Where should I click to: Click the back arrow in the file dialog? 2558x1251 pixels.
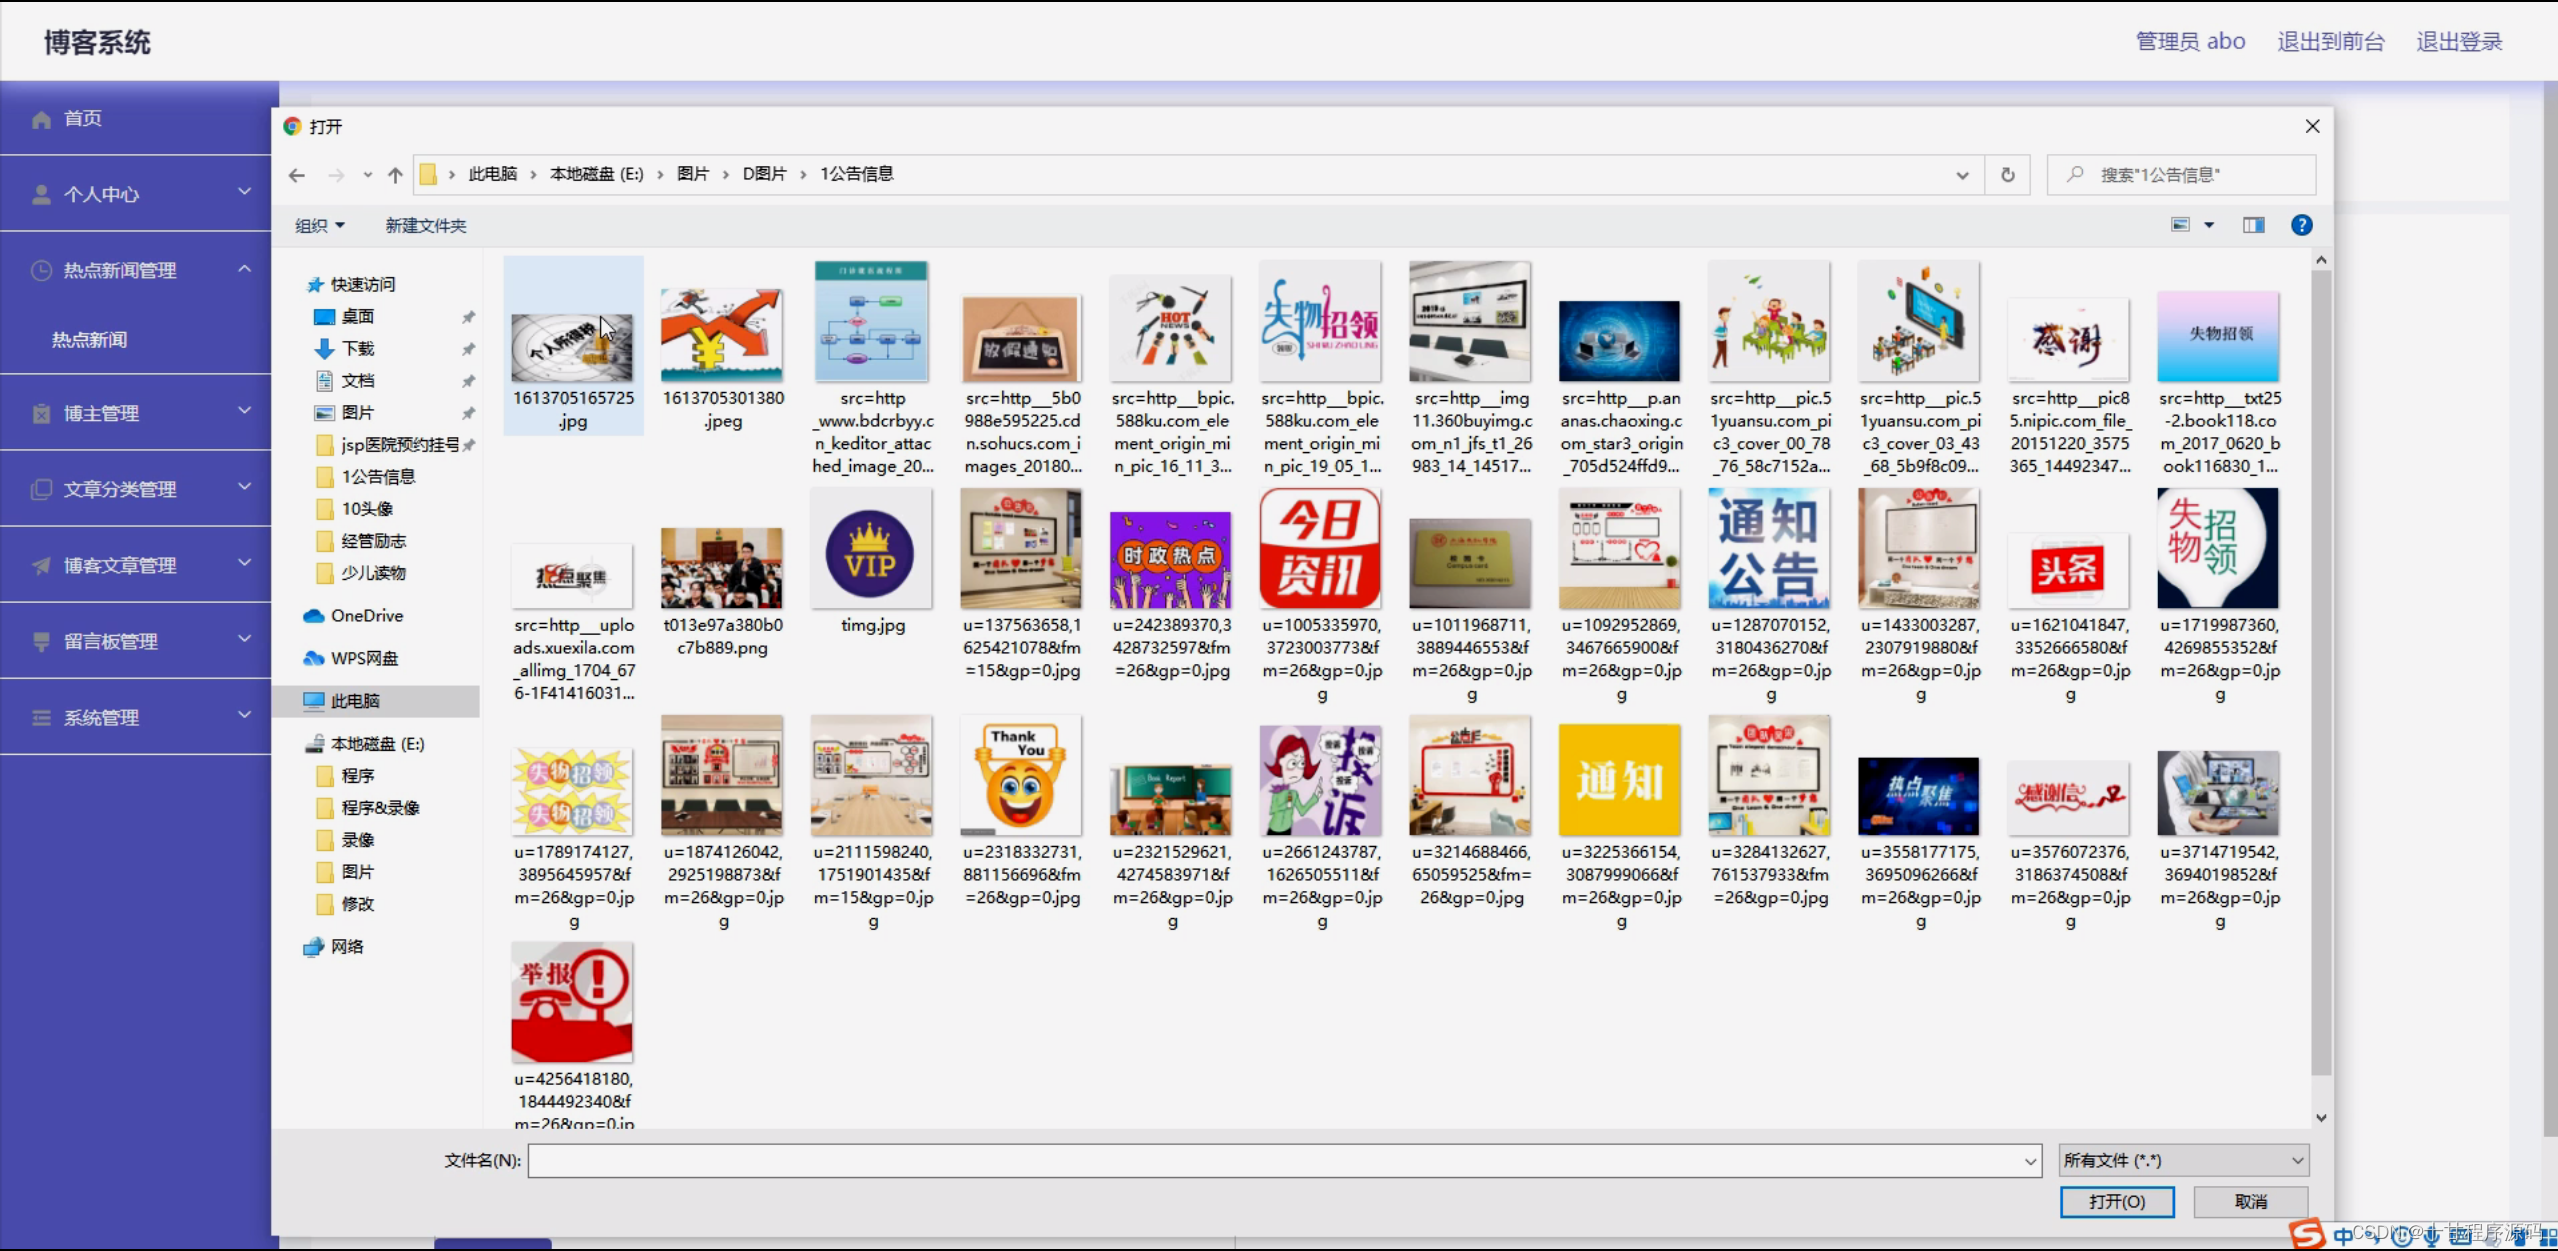click(297, 175)
